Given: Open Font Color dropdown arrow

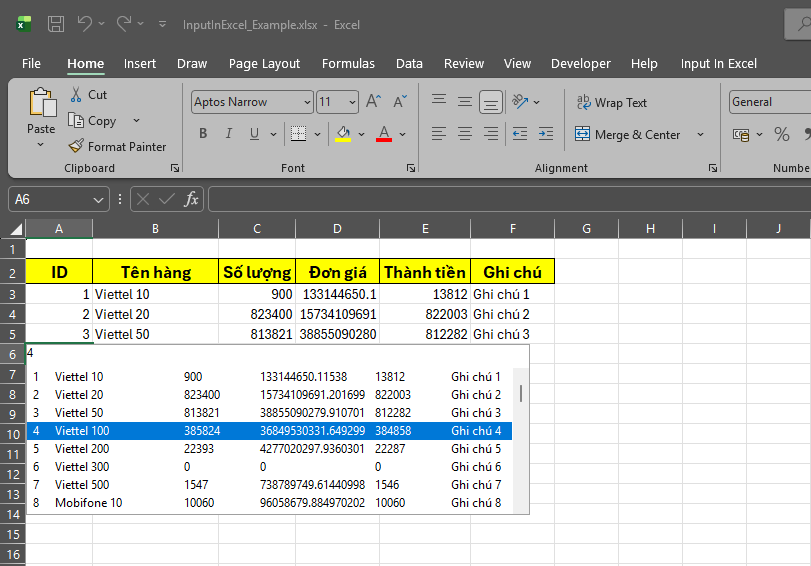Looking at the screenshot, I should [402, 135].
